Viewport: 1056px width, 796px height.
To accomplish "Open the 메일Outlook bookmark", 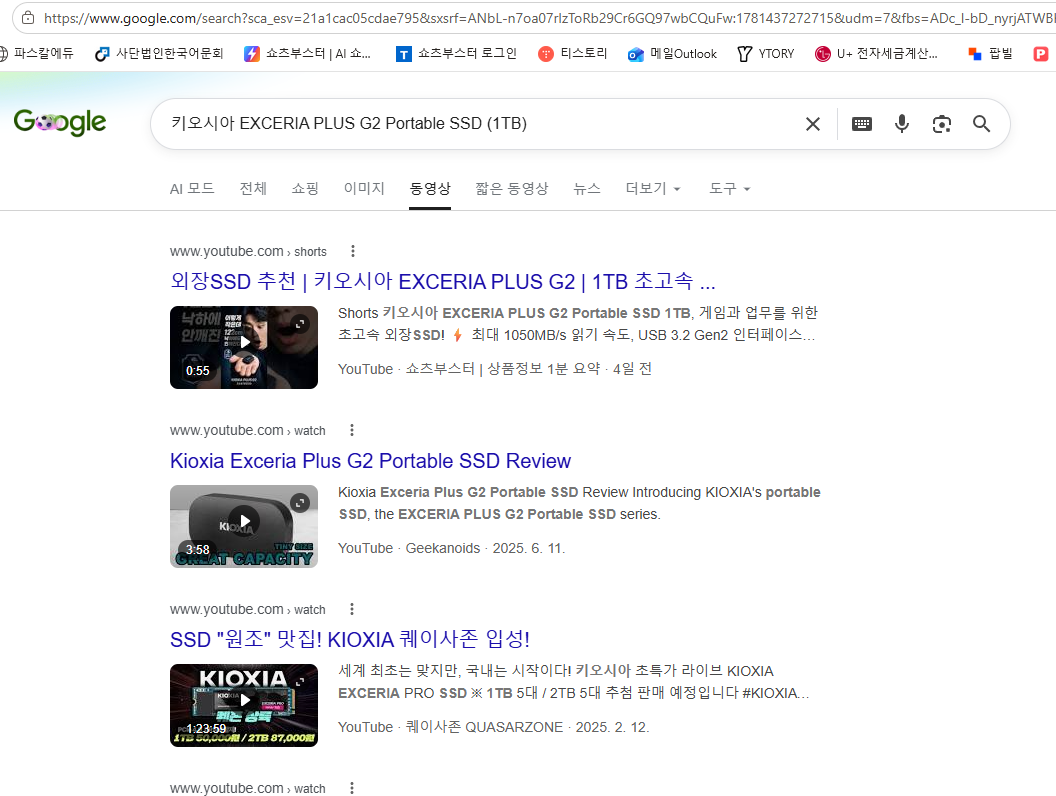I will click(672, 54).
